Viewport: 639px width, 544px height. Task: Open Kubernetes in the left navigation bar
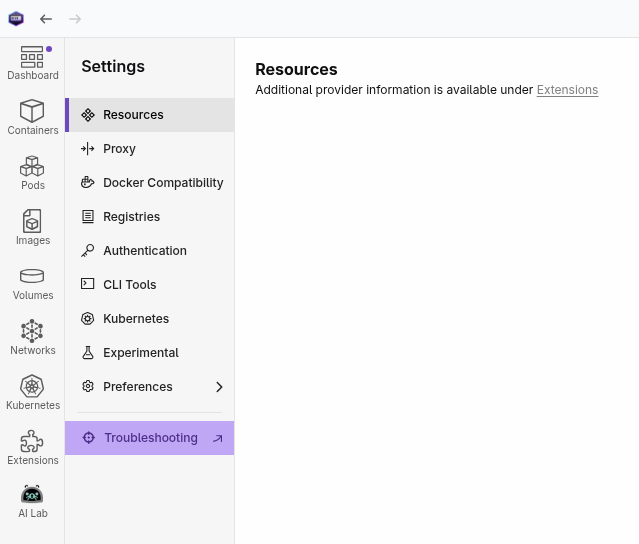point(33,392)
